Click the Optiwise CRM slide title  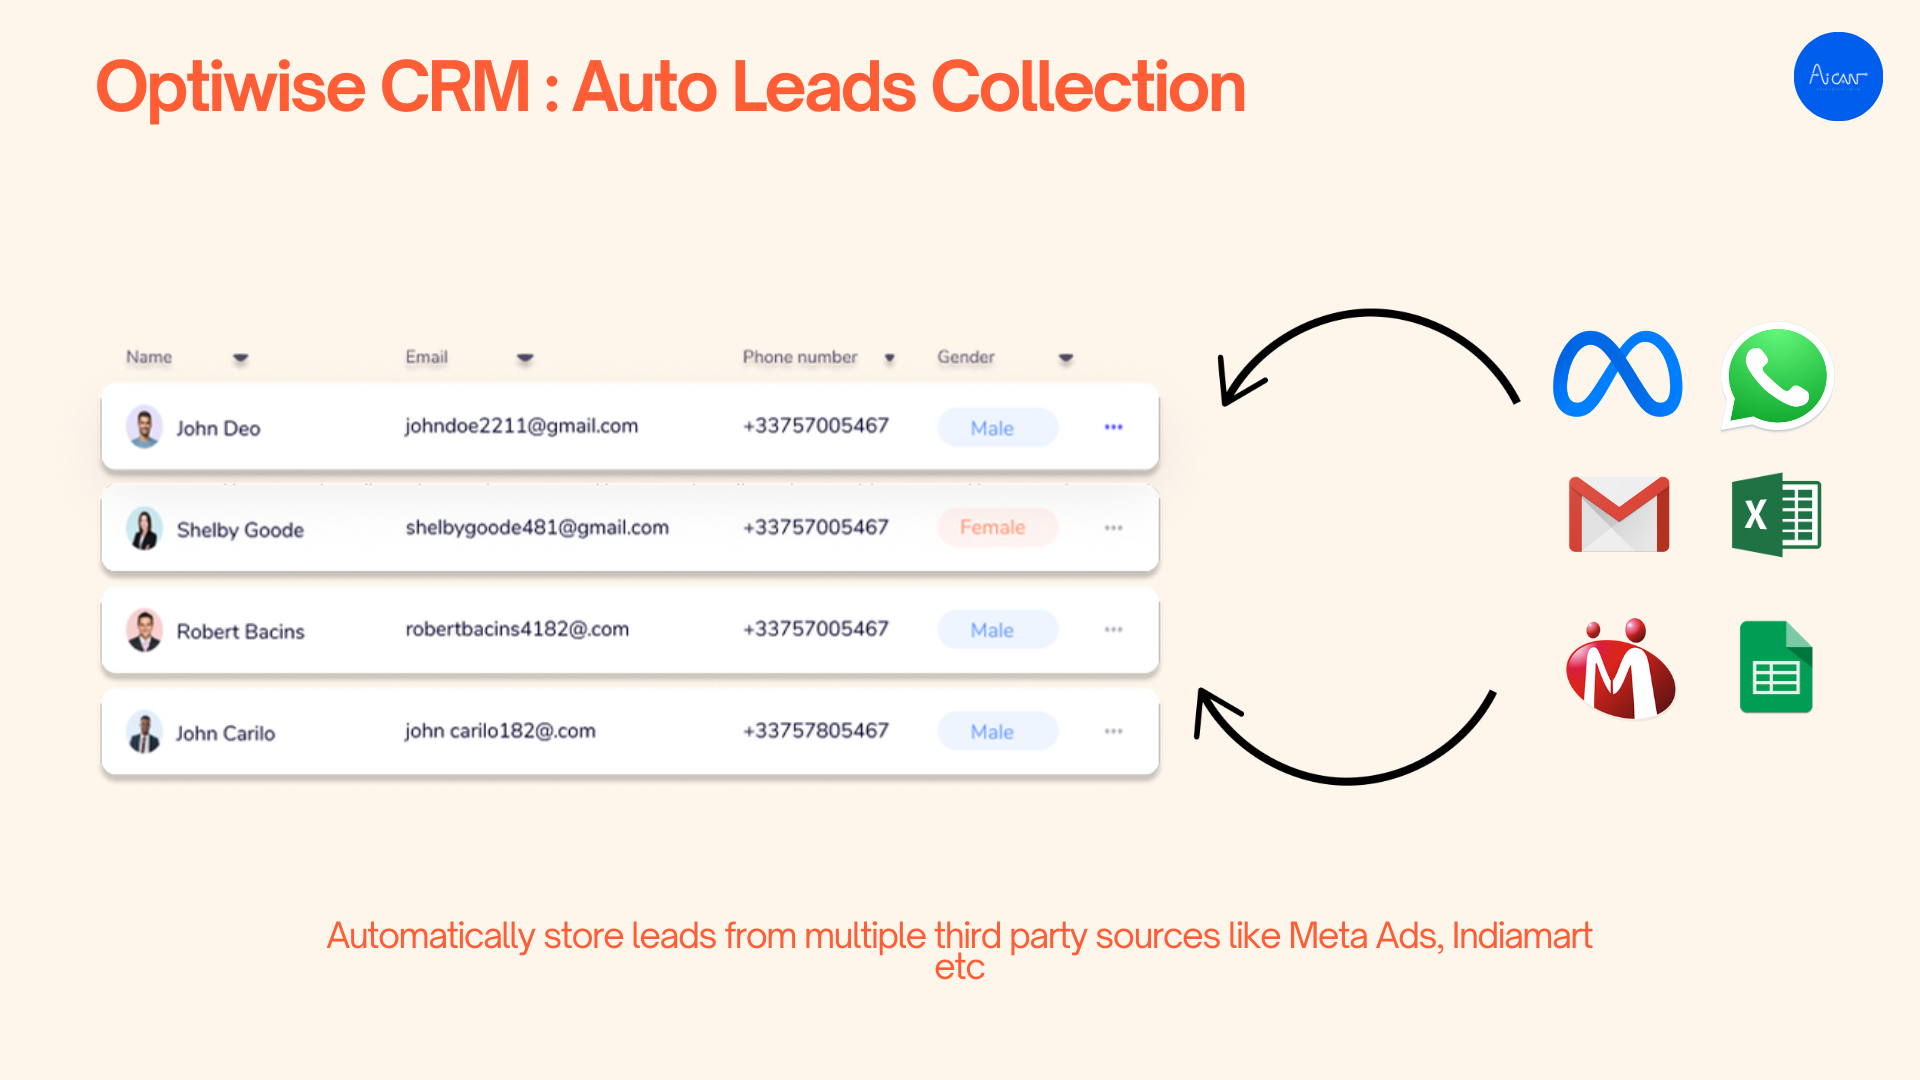pos(670,87)
